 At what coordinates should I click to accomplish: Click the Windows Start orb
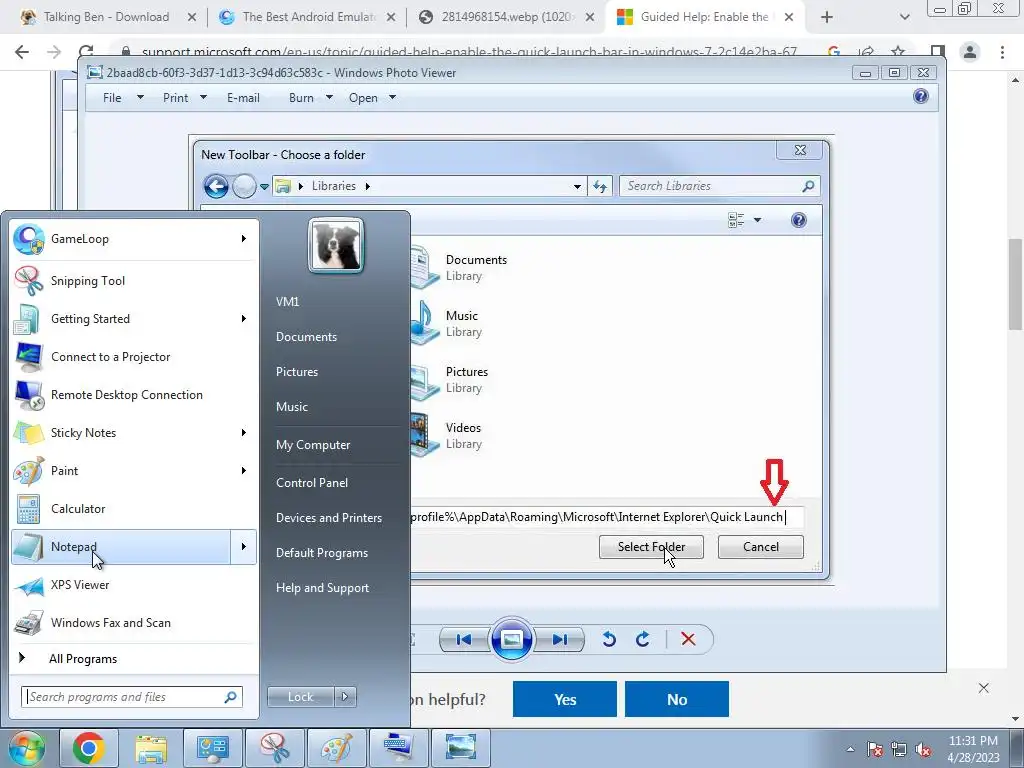[26, 748]
